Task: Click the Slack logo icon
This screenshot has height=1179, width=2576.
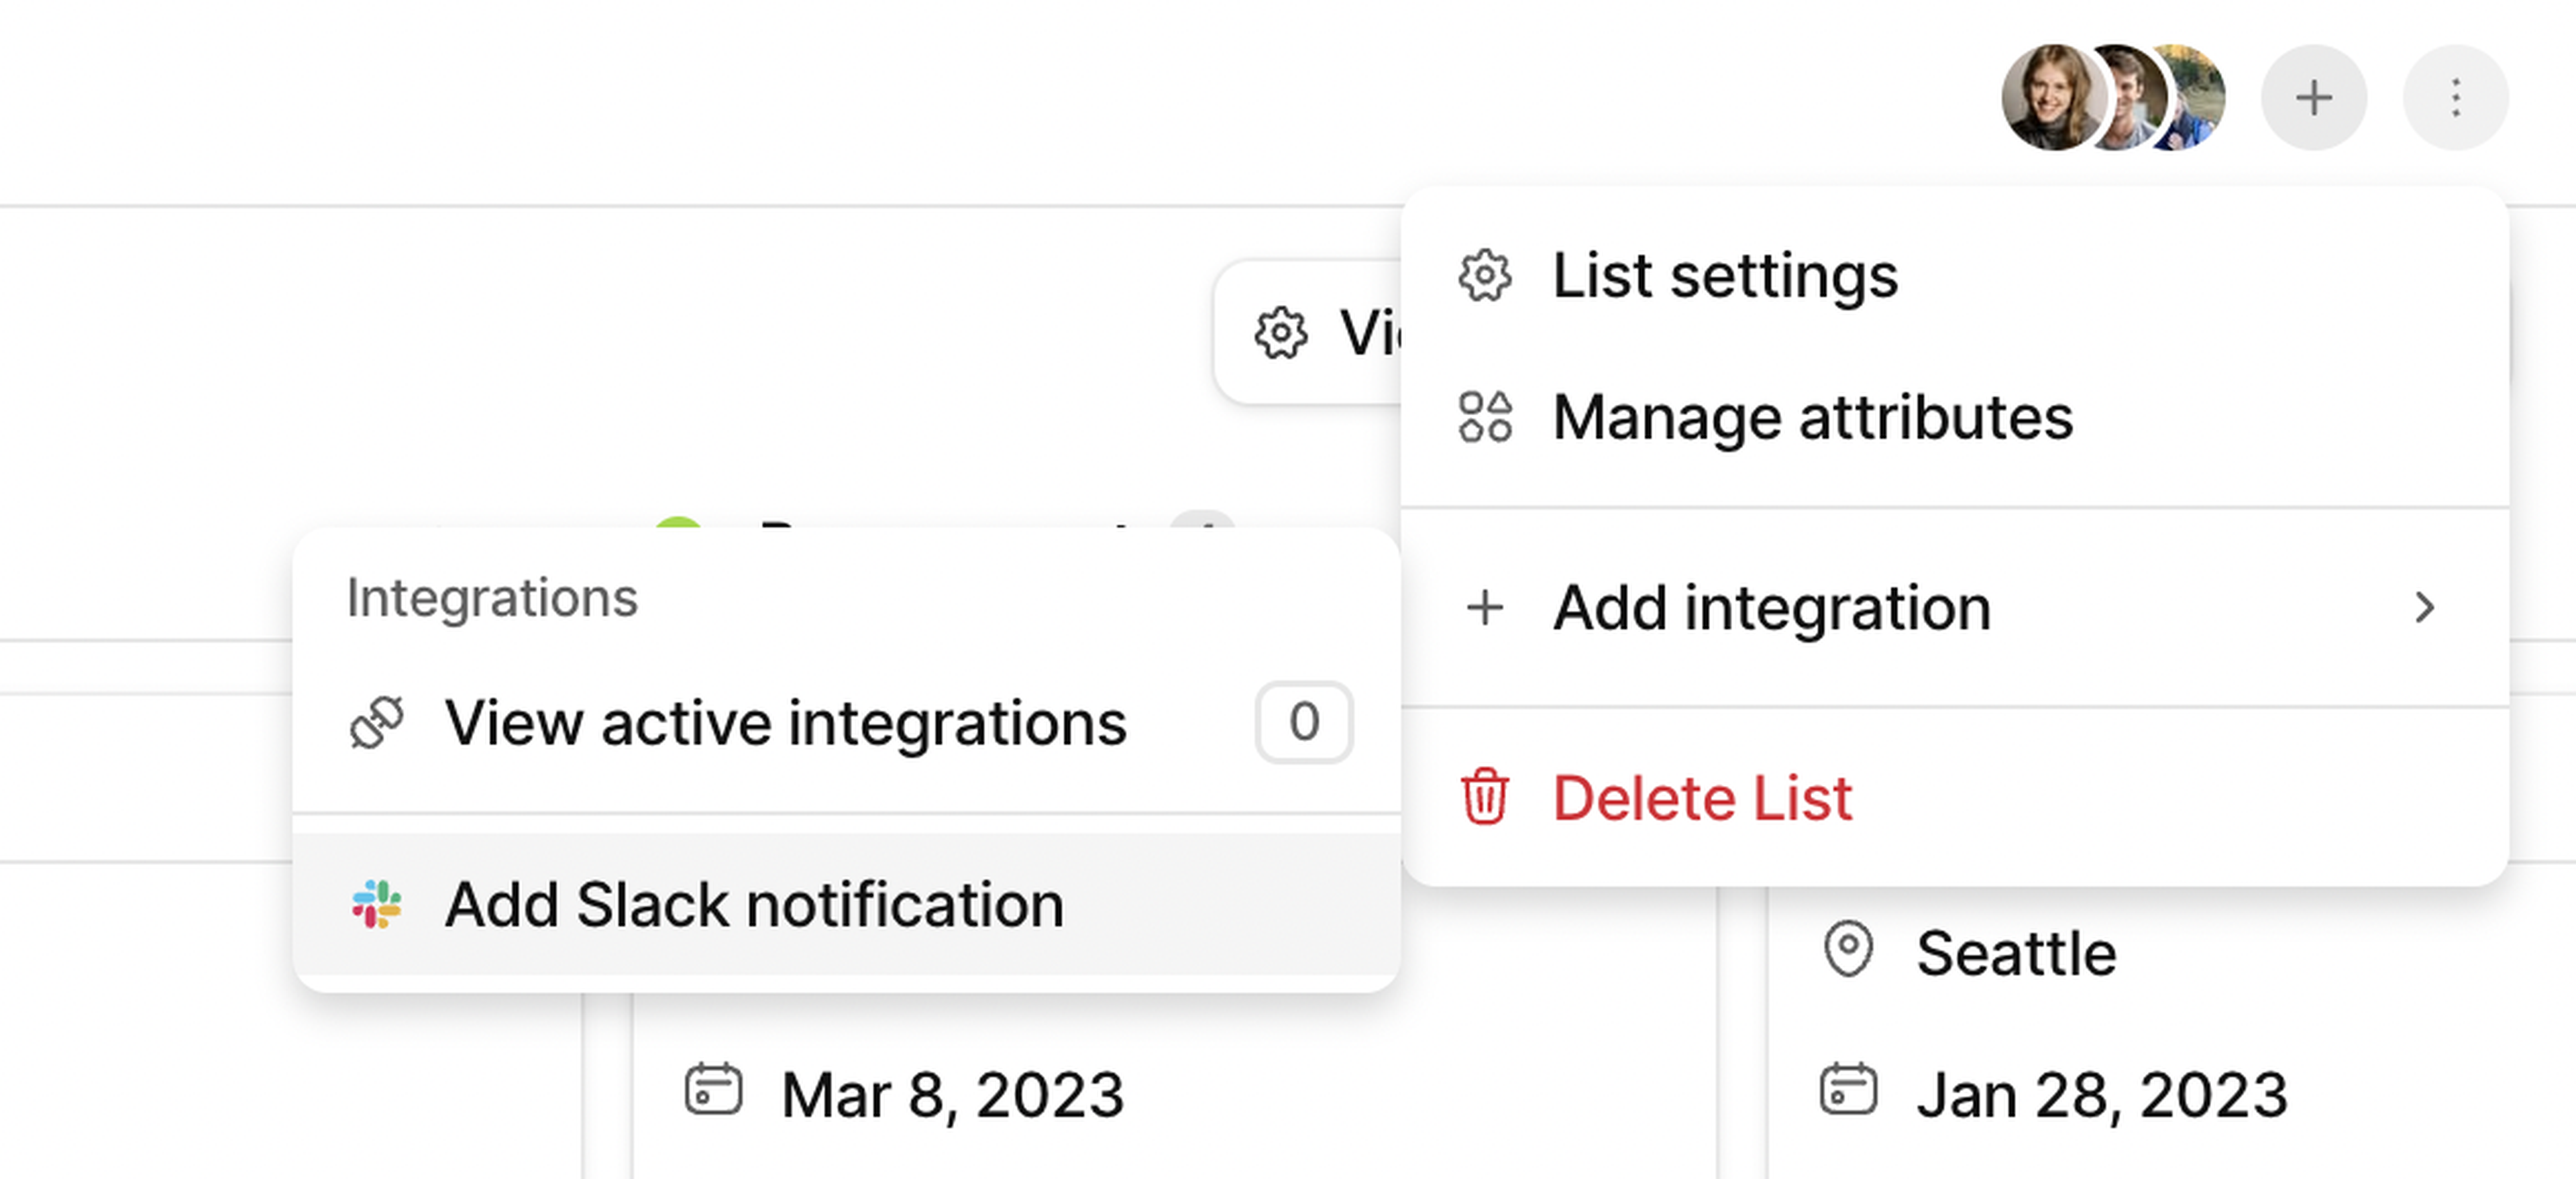Action: point(377,904)
